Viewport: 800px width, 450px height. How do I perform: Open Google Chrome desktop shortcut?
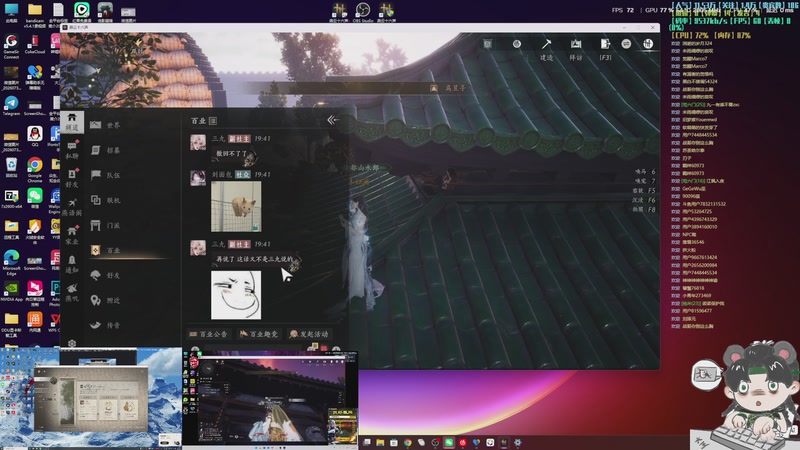[35, 170]
